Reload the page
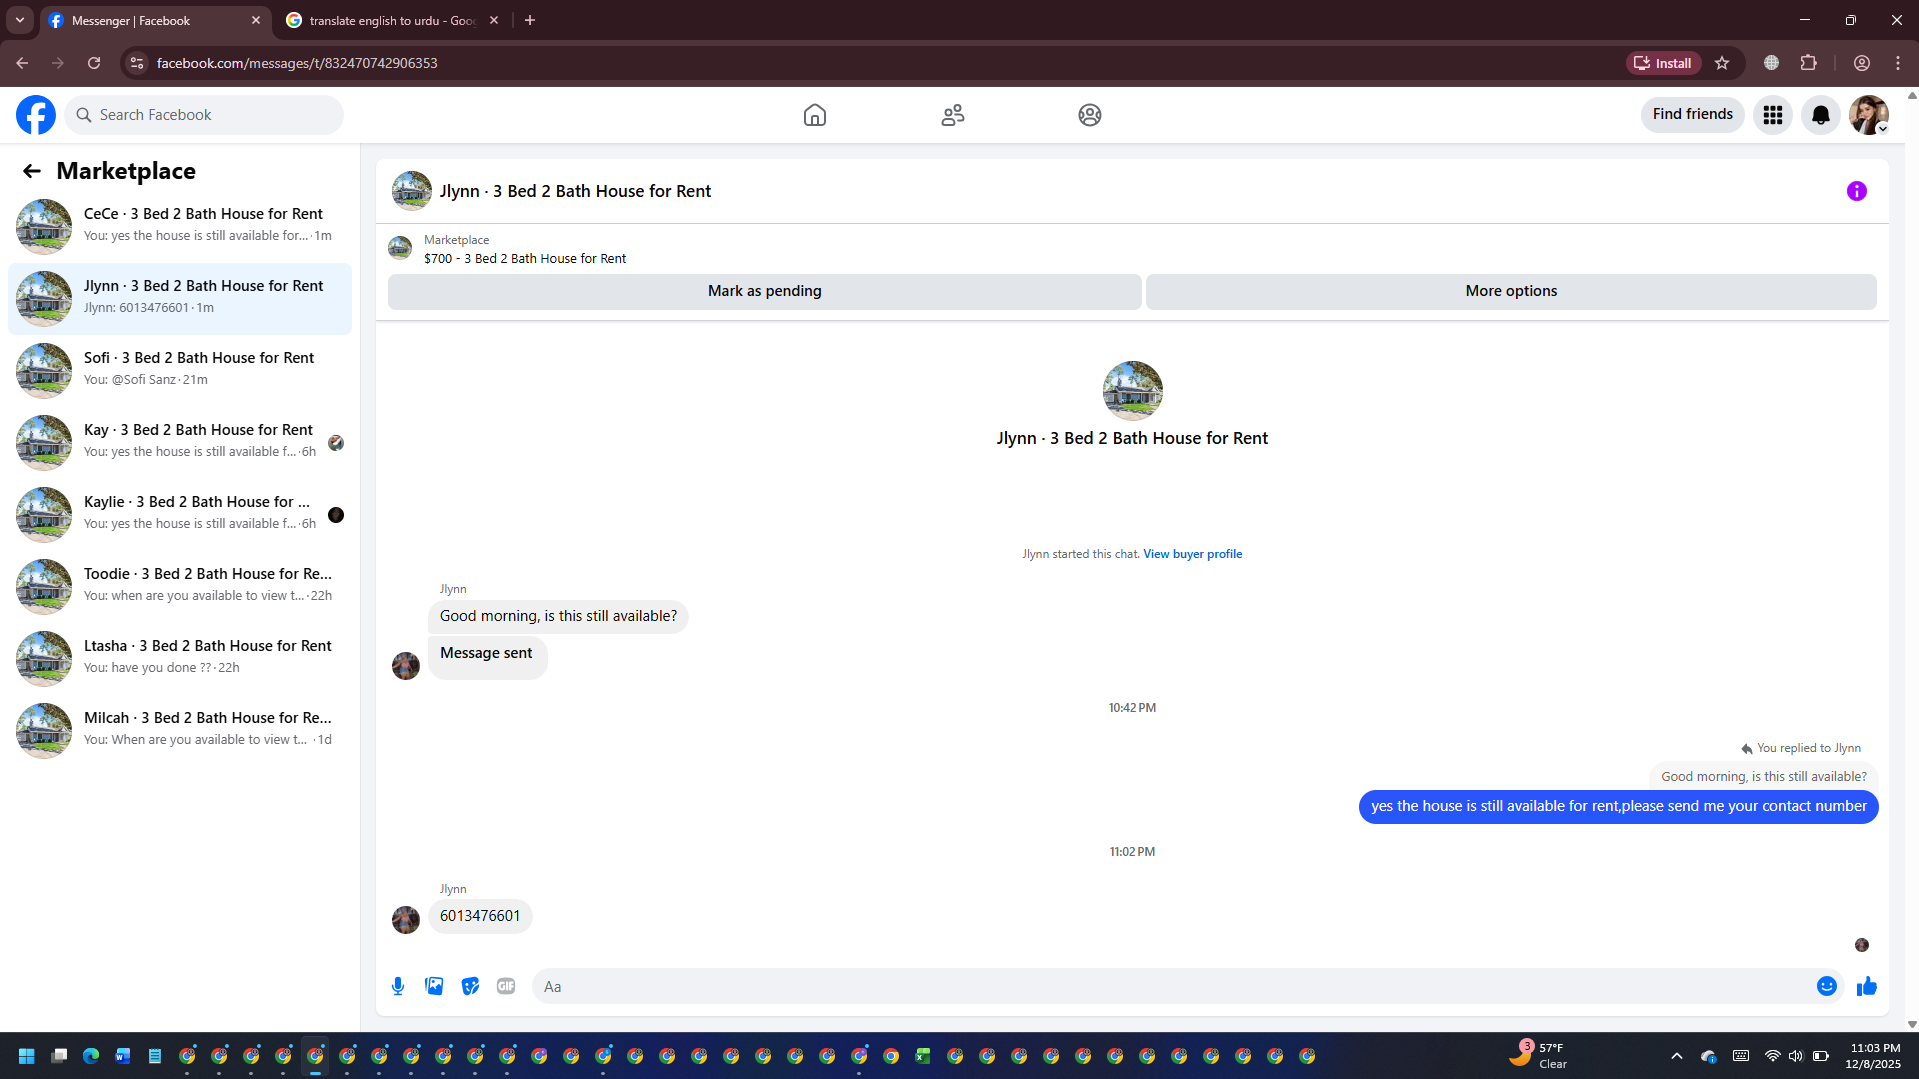 pyautogui.click(x=94, y=63)
